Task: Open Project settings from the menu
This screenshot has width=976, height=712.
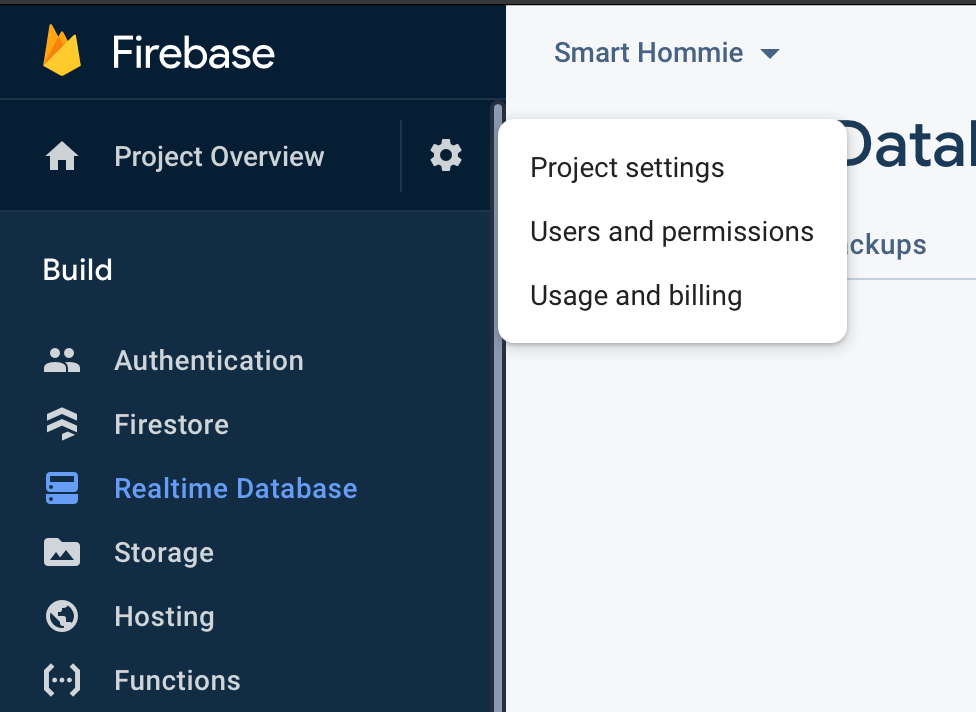Action: (x=627, y=167)
